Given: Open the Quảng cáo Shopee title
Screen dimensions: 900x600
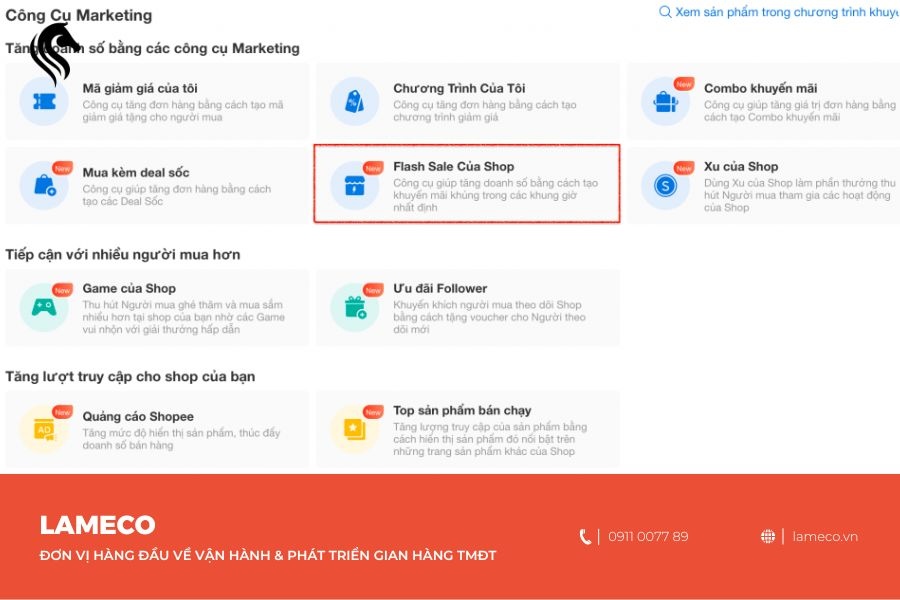Looking at the screenshot, I should [138, 416].
